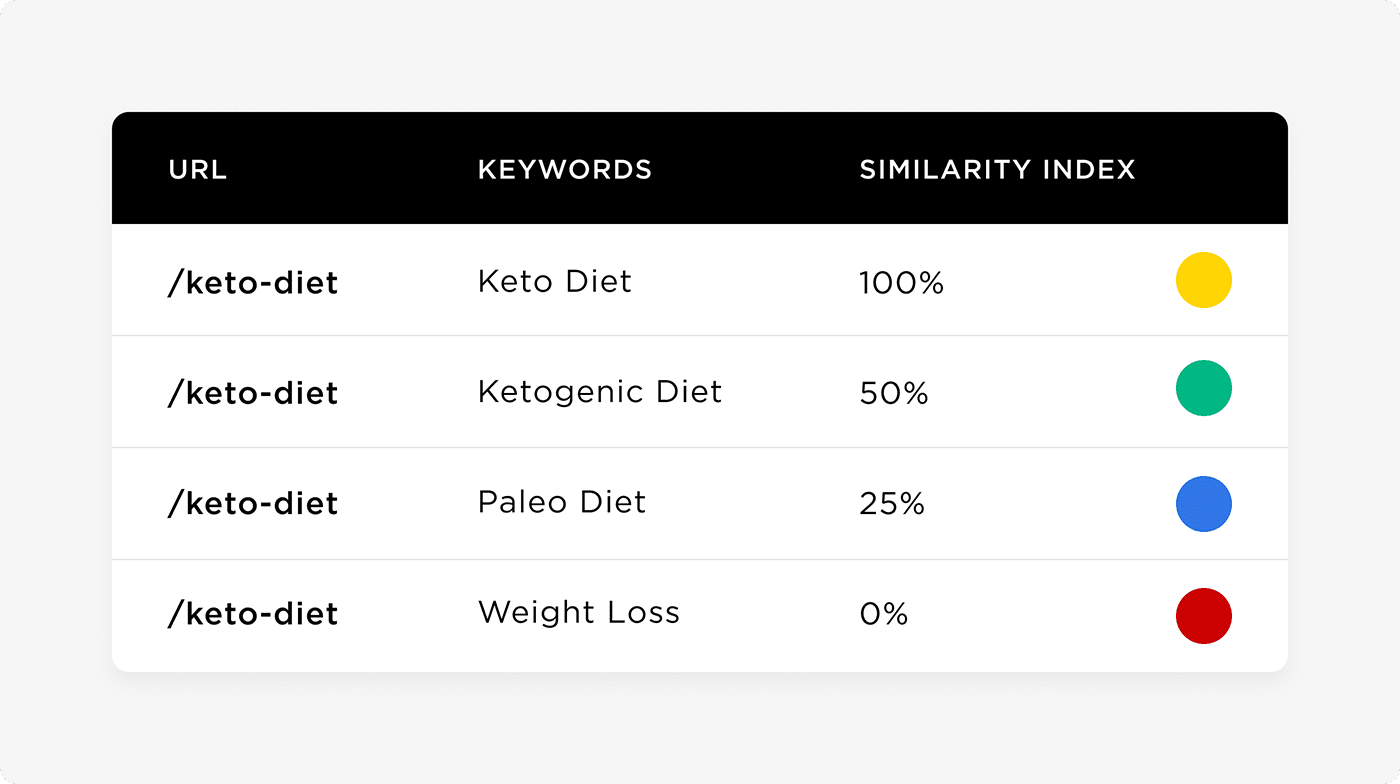The width and height of the screenshot is (1400, 784).
Task: Click the red circle in Weight Loss row
Action: pos(1203,616)
